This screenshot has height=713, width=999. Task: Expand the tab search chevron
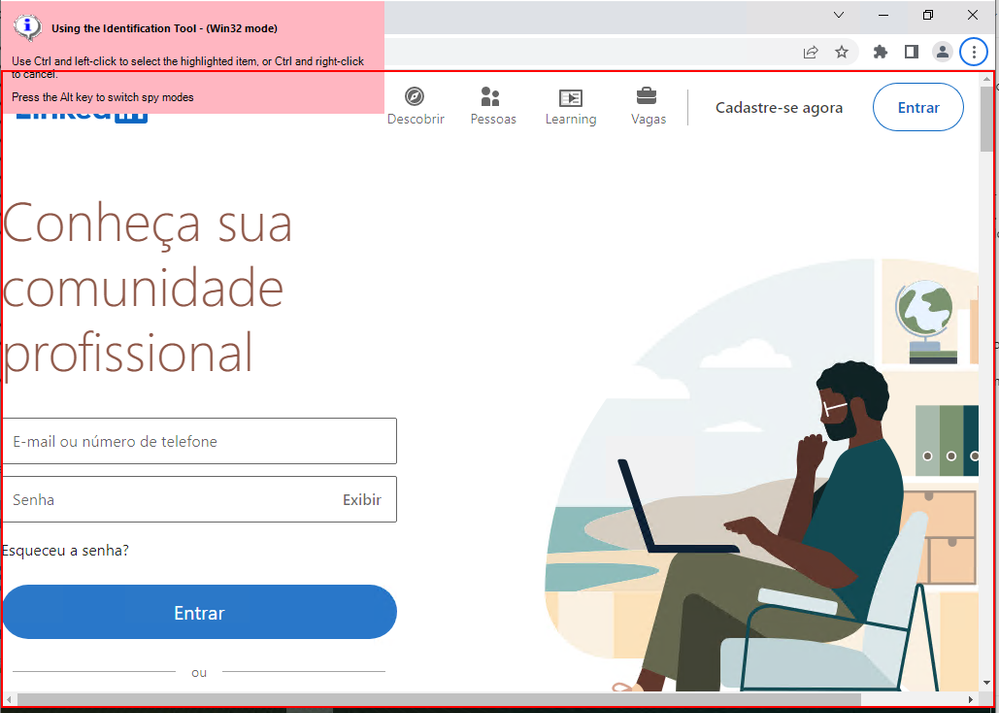tap(839, 15)
